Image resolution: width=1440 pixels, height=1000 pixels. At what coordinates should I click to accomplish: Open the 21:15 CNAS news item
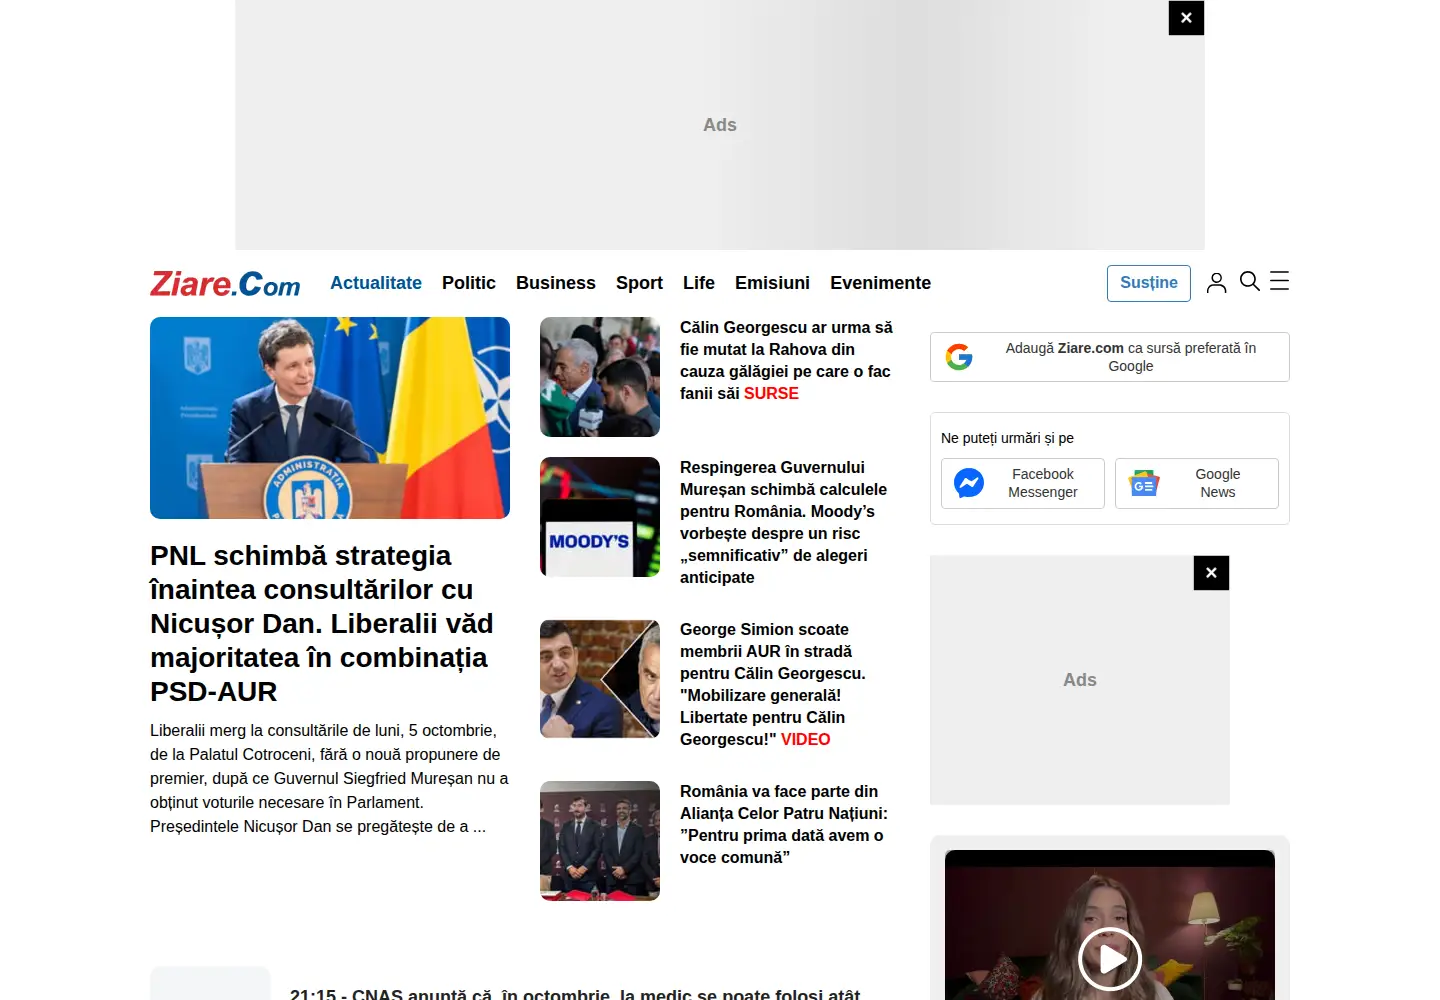pyautogui.click(x=575, y=994)
